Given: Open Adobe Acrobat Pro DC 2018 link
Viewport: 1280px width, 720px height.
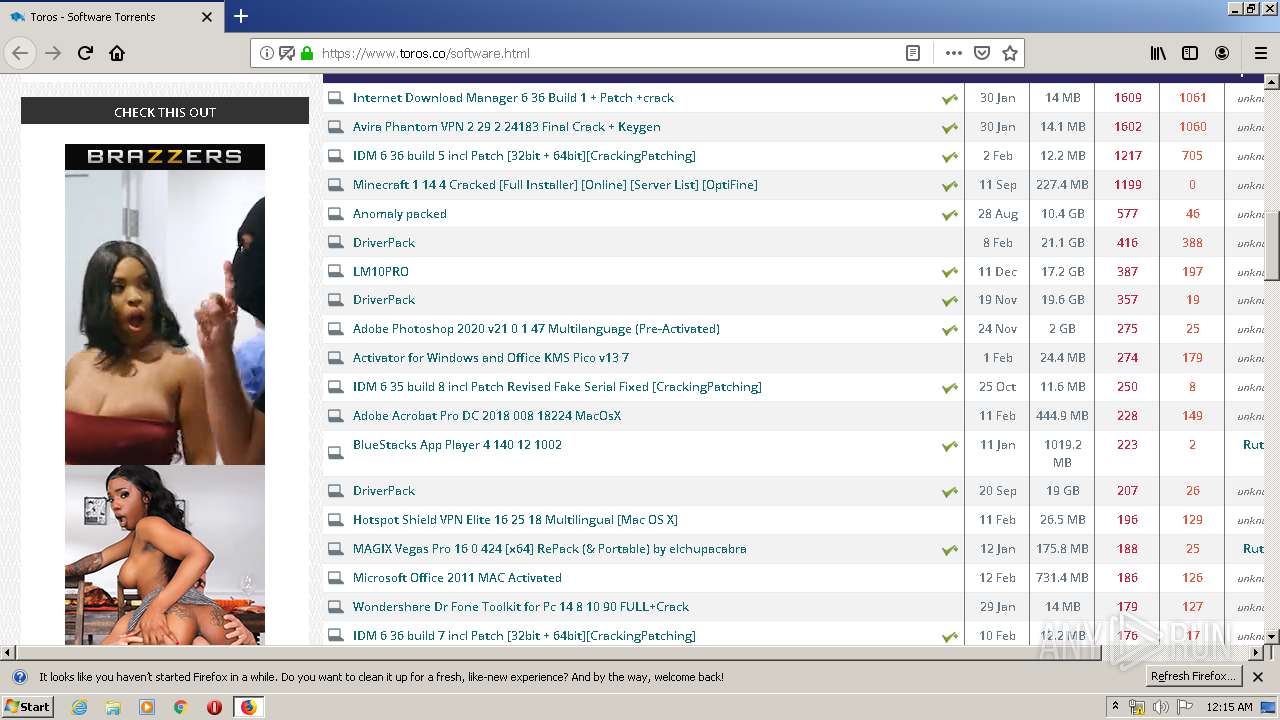Looking at the screenshot, I should pyautogui.click(x=487, y=416).
